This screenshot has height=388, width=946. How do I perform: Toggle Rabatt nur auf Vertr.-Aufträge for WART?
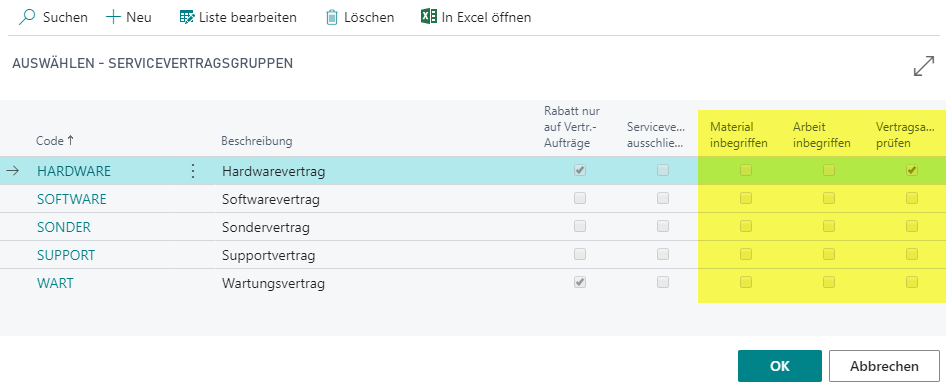[x=580, y=282]
